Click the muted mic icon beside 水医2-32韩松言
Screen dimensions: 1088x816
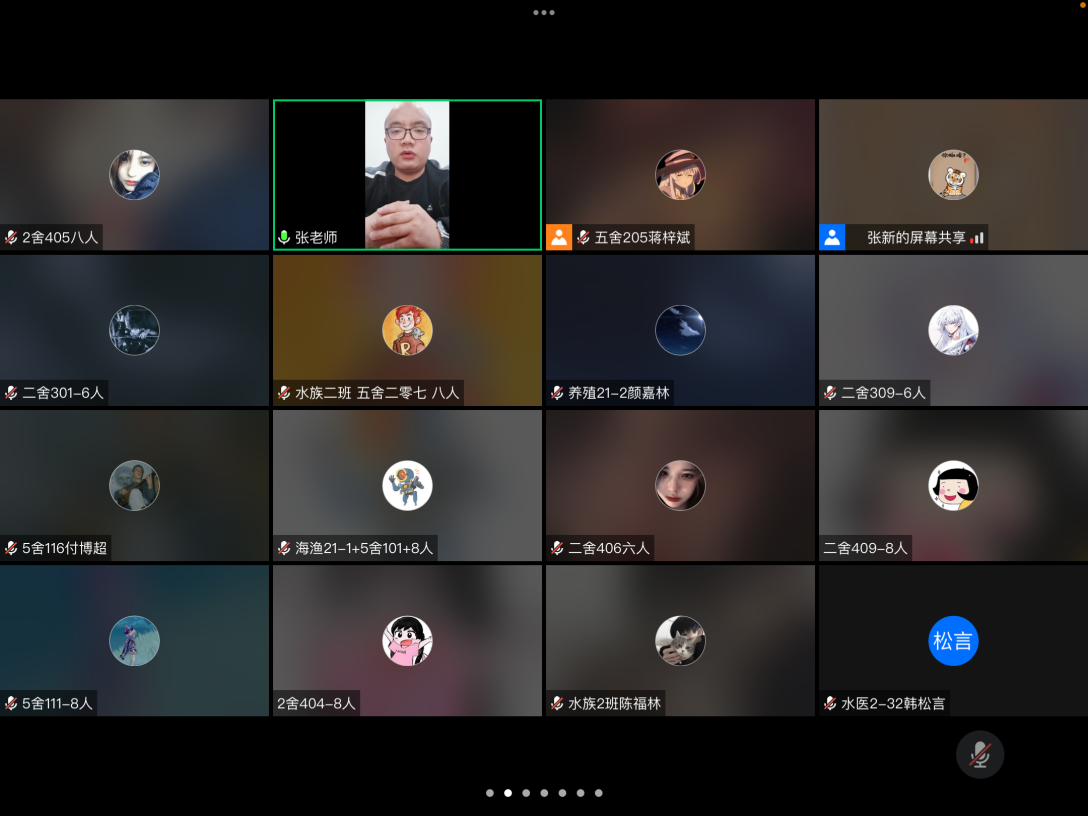(830, 704)
